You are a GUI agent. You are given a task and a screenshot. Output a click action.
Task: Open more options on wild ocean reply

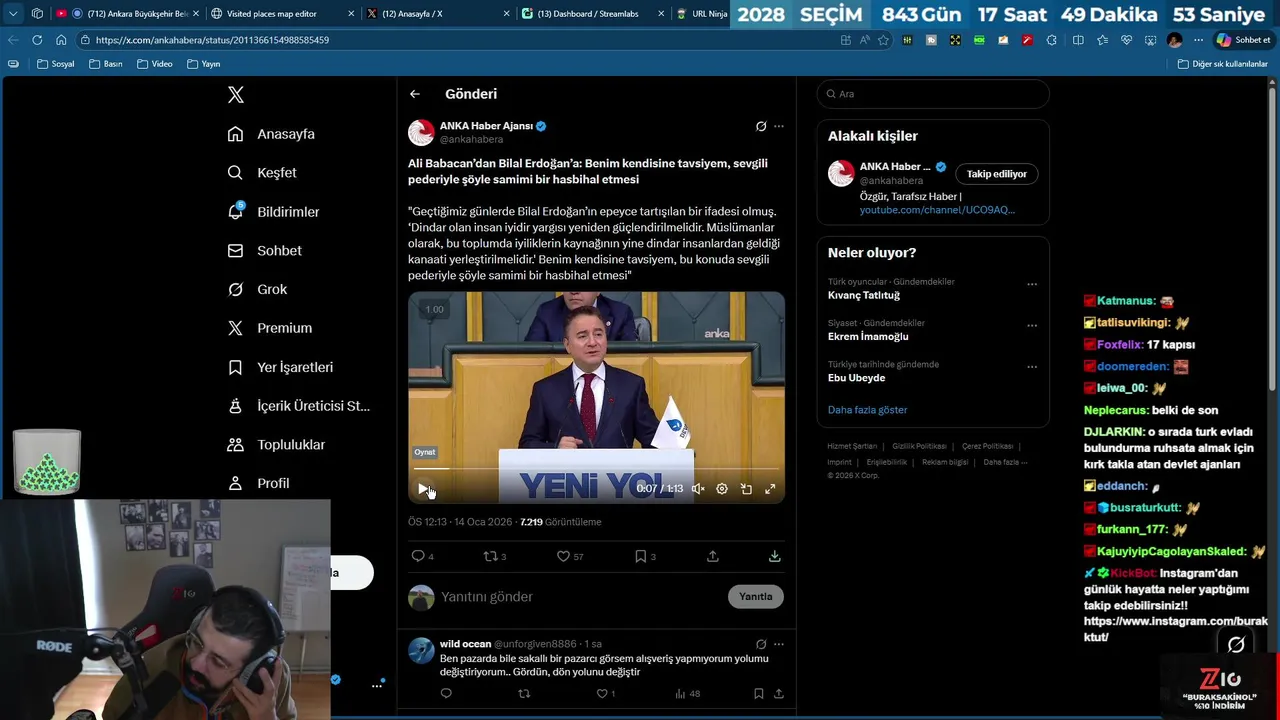click(779, 644)
